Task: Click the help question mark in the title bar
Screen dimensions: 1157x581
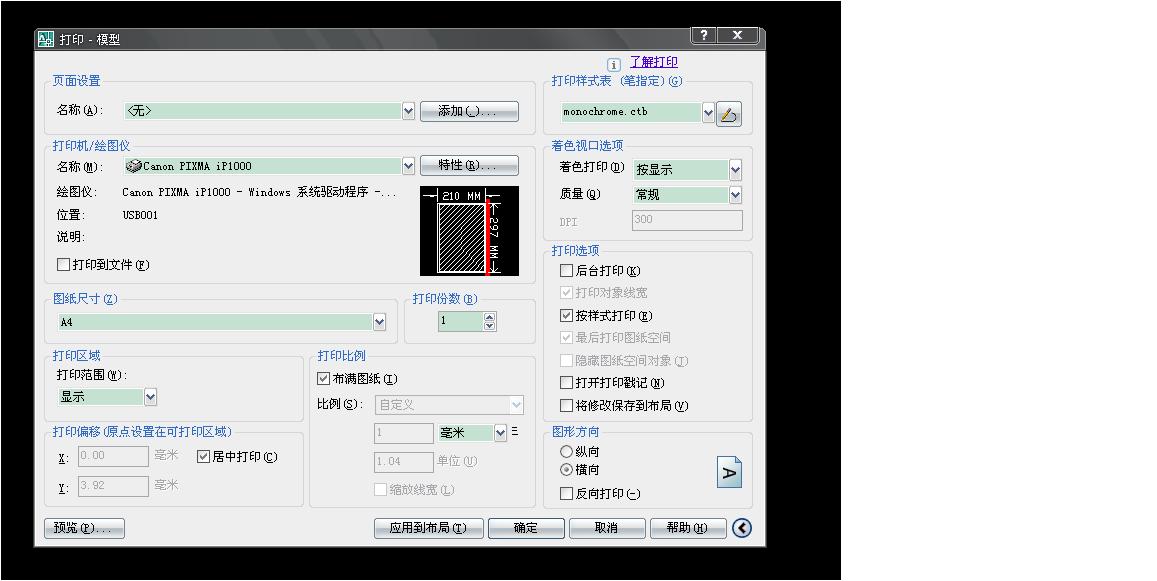Action: point(704,35)
